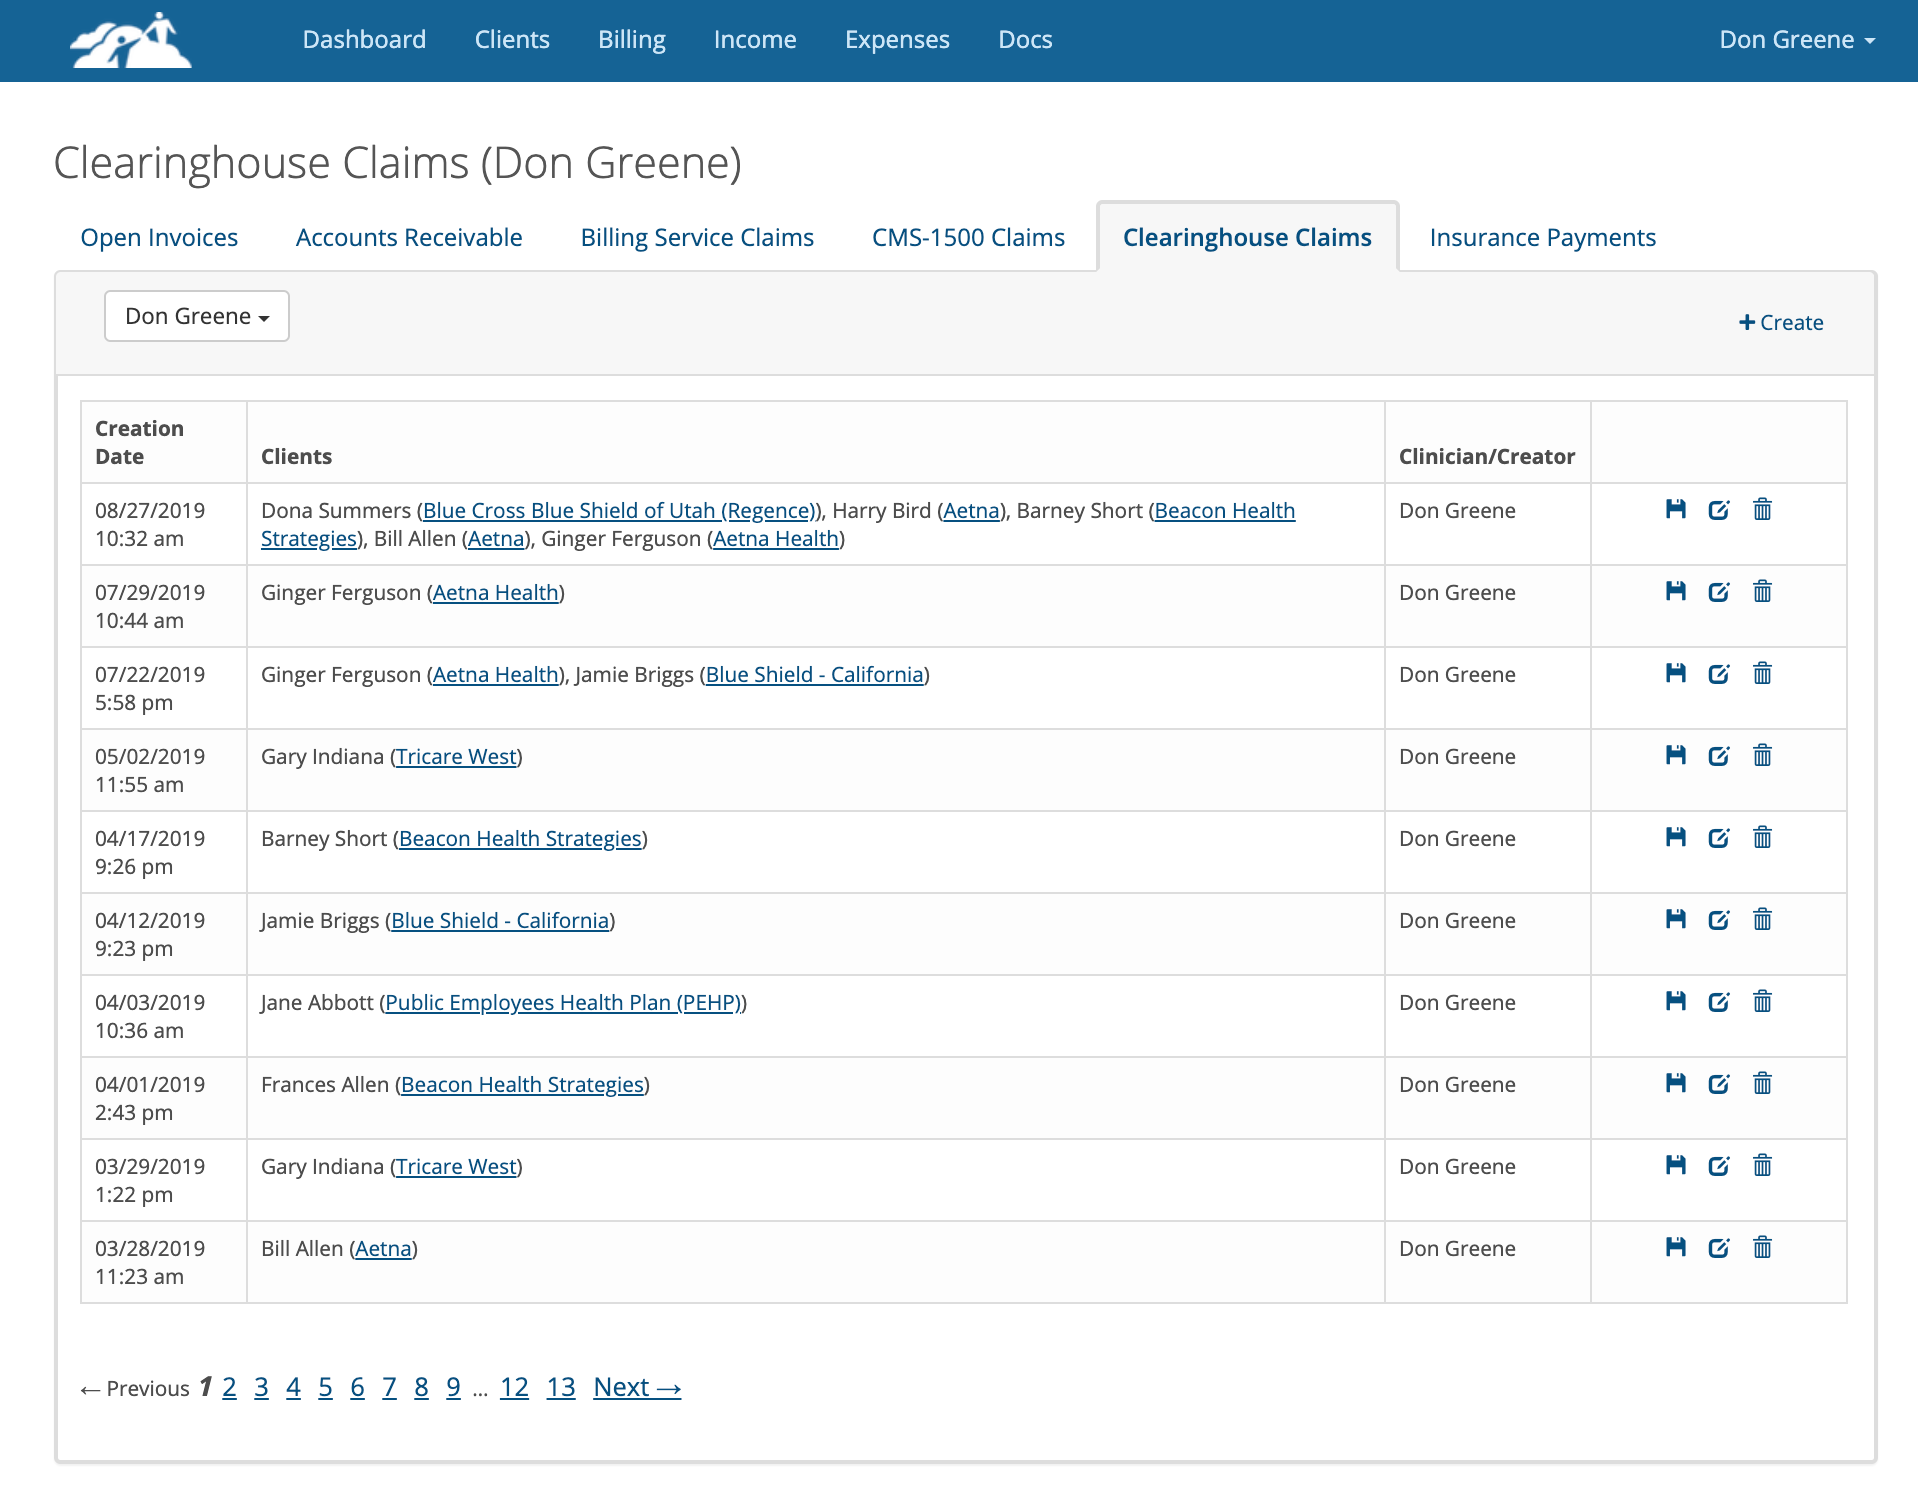This screenshot has width=1918, height=1504.
Task: Expand the clinician selector above the table
Action: pos(196,316)
